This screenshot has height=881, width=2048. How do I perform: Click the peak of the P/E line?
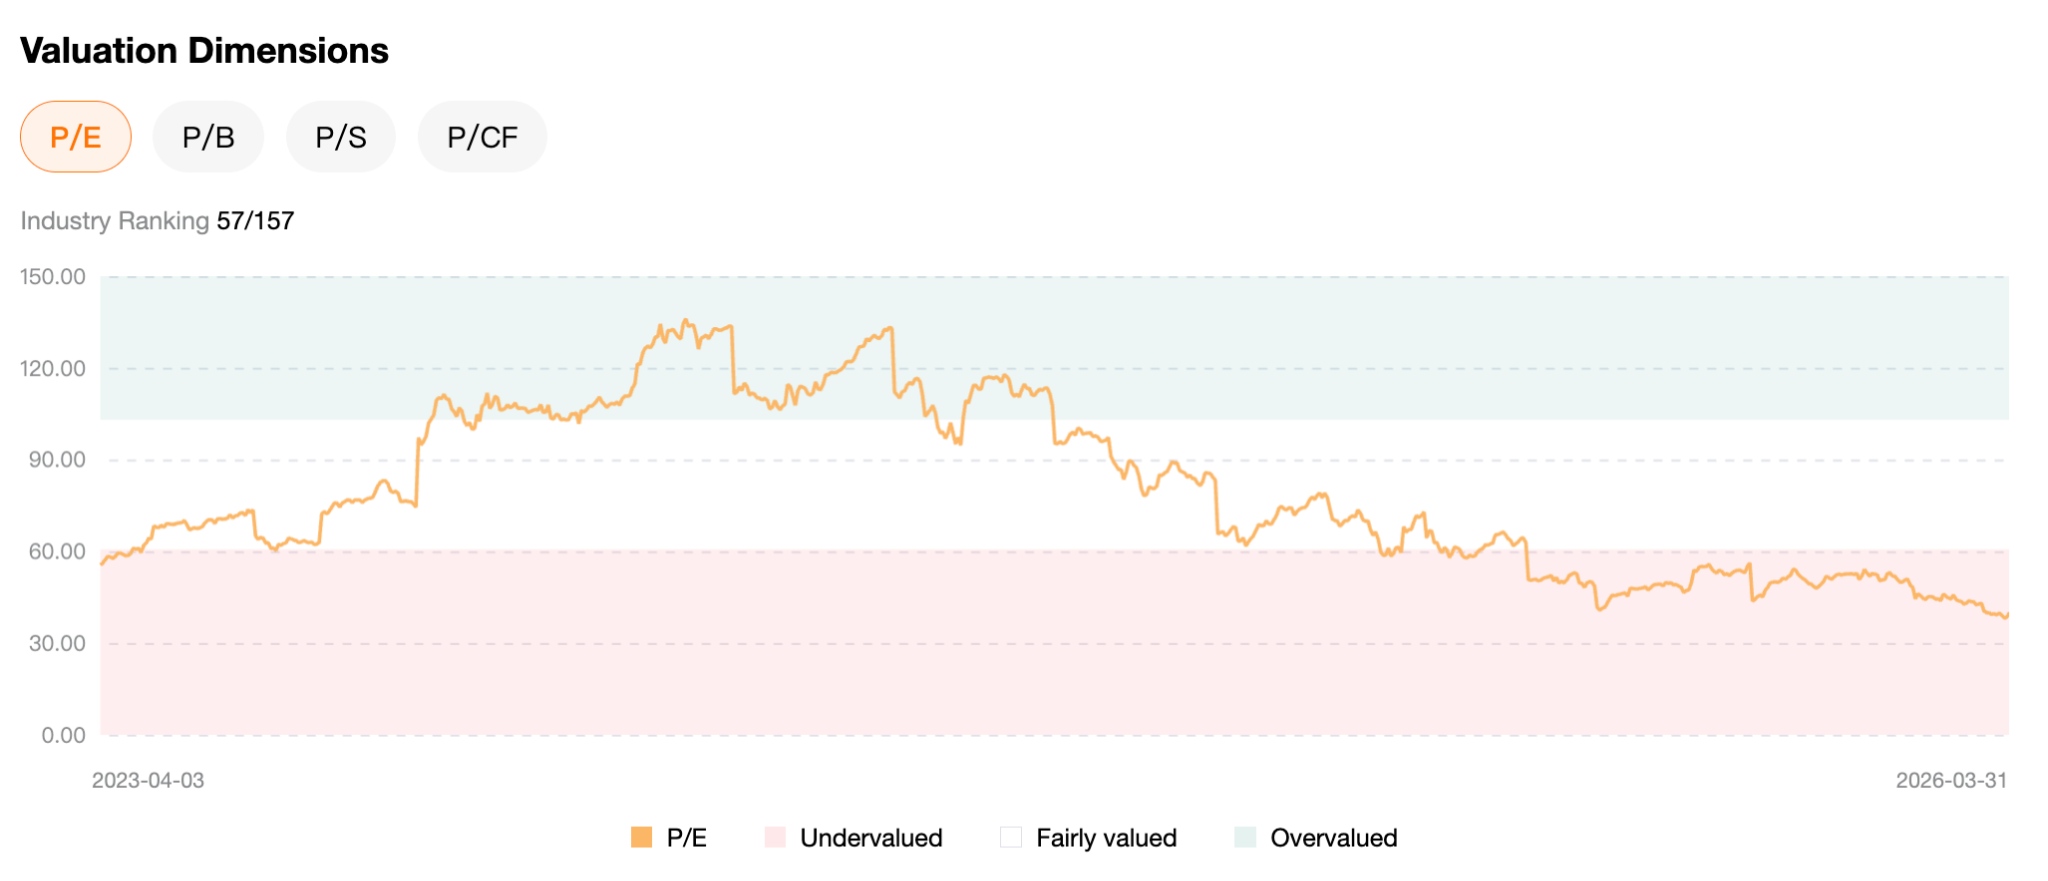[x=685, y=318]
